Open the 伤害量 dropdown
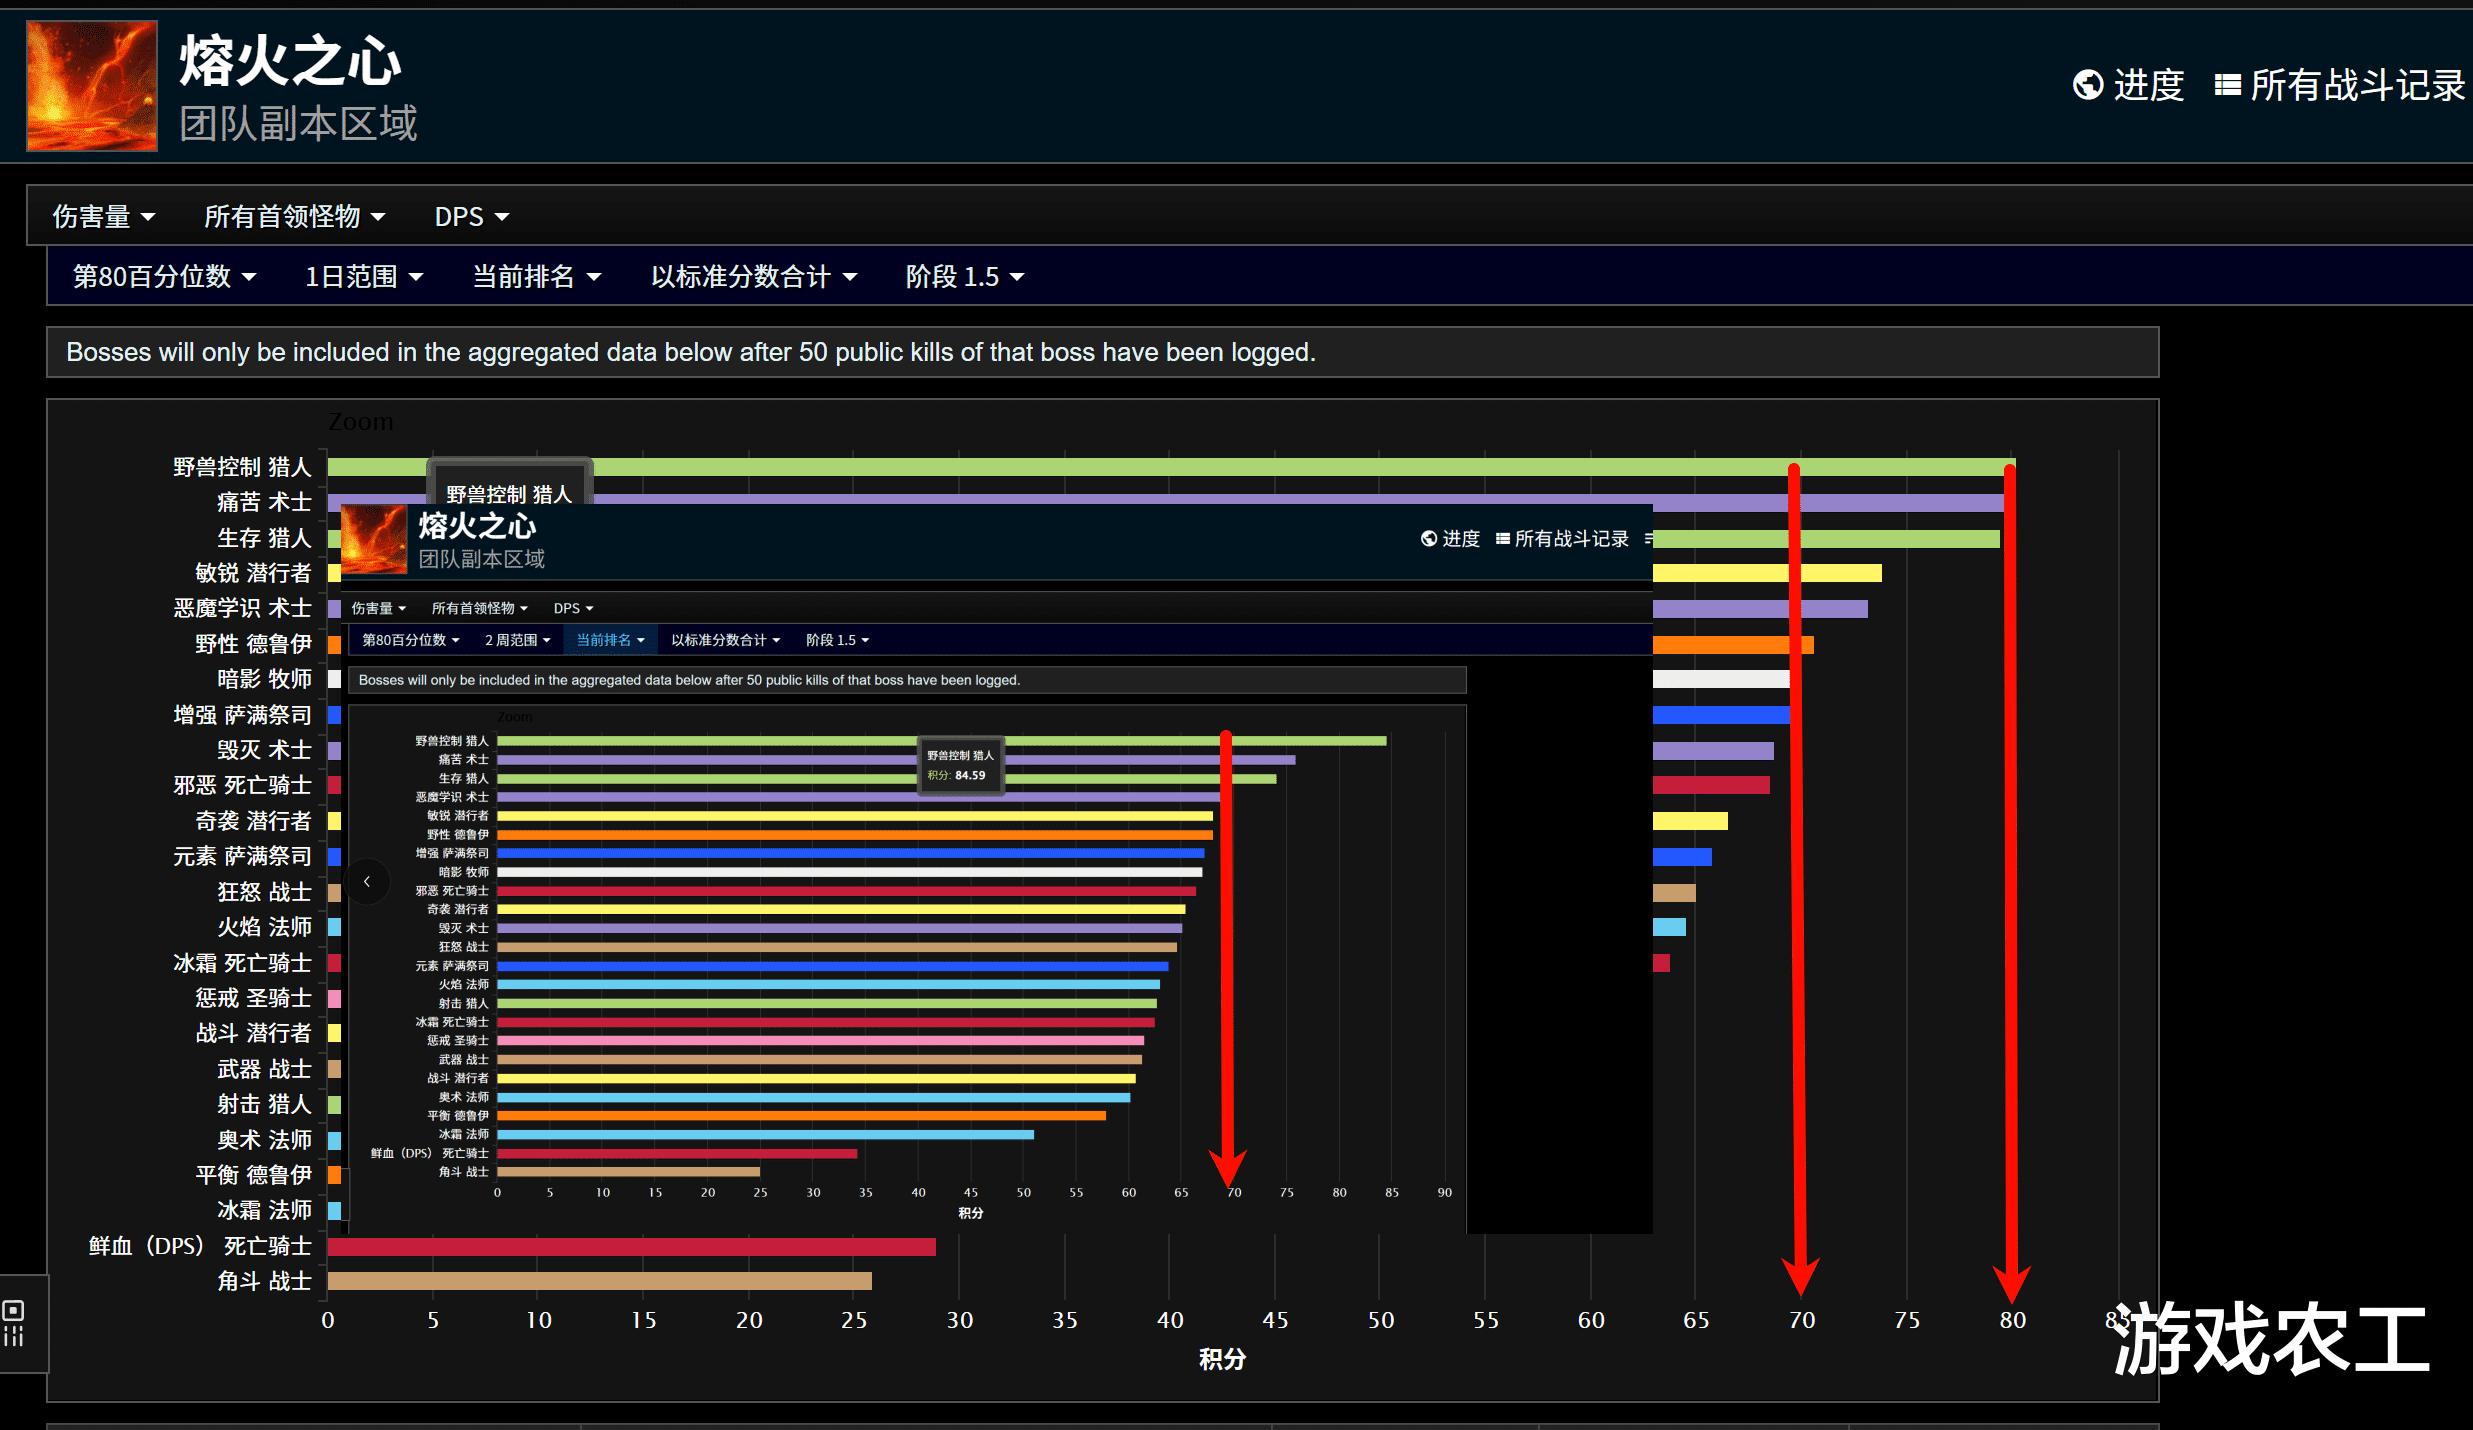 (103, 216)
